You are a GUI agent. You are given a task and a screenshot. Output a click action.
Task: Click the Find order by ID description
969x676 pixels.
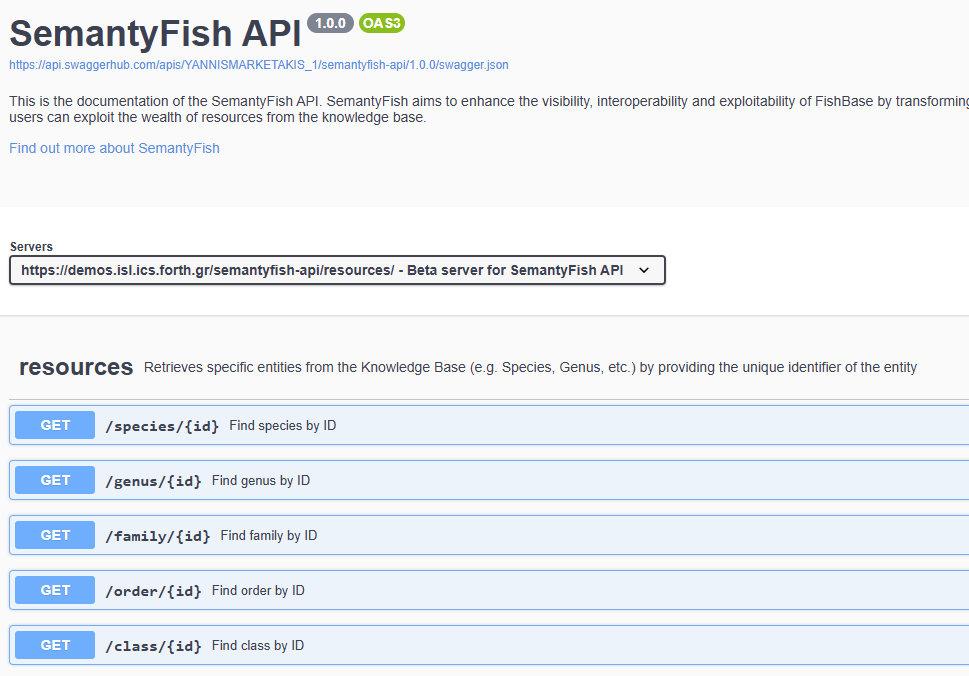[258, 591]
